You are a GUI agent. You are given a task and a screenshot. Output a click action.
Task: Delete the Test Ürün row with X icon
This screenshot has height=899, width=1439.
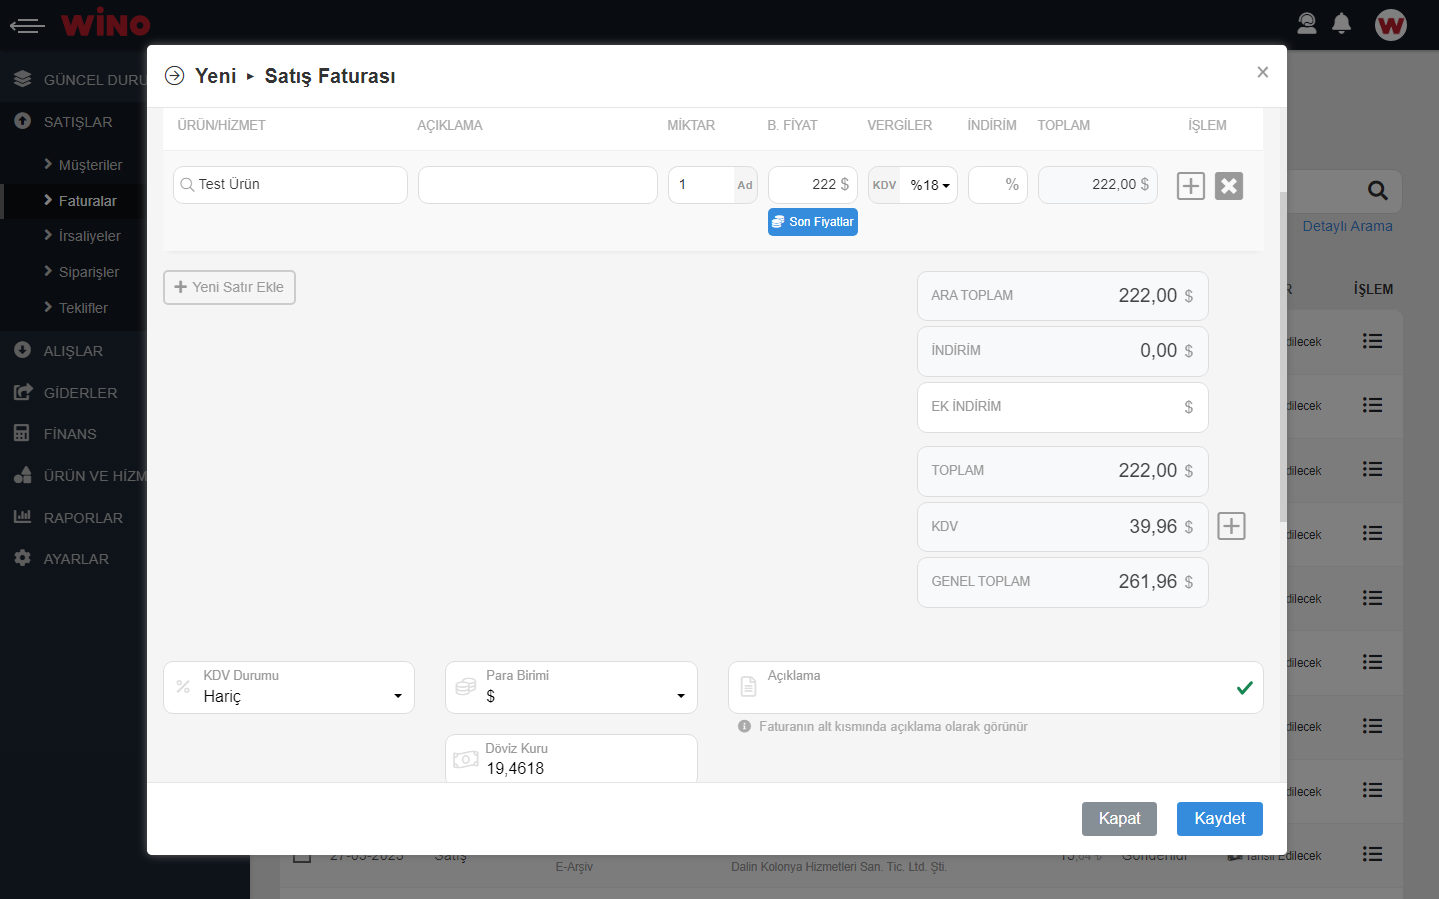[1229, 186]
